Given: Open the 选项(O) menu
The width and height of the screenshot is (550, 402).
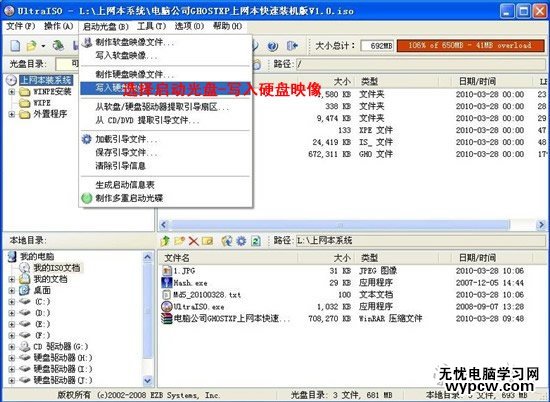Looking at the screenshot, I should click(189, 26).
